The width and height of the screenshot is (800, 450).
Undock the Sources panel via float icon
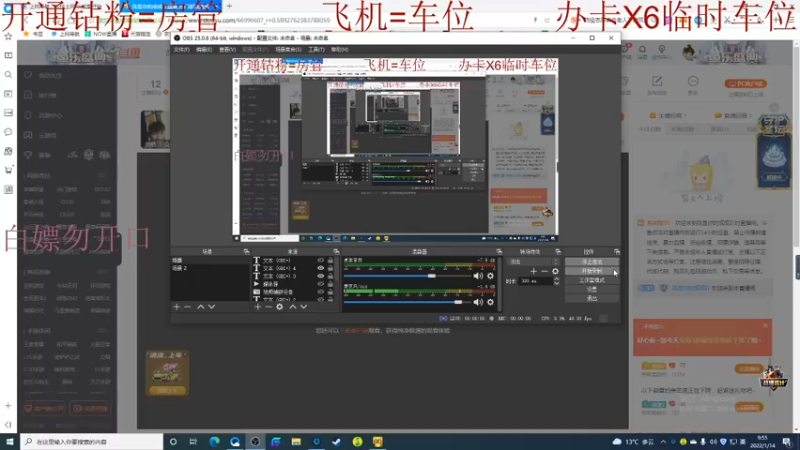click(336, 252)
